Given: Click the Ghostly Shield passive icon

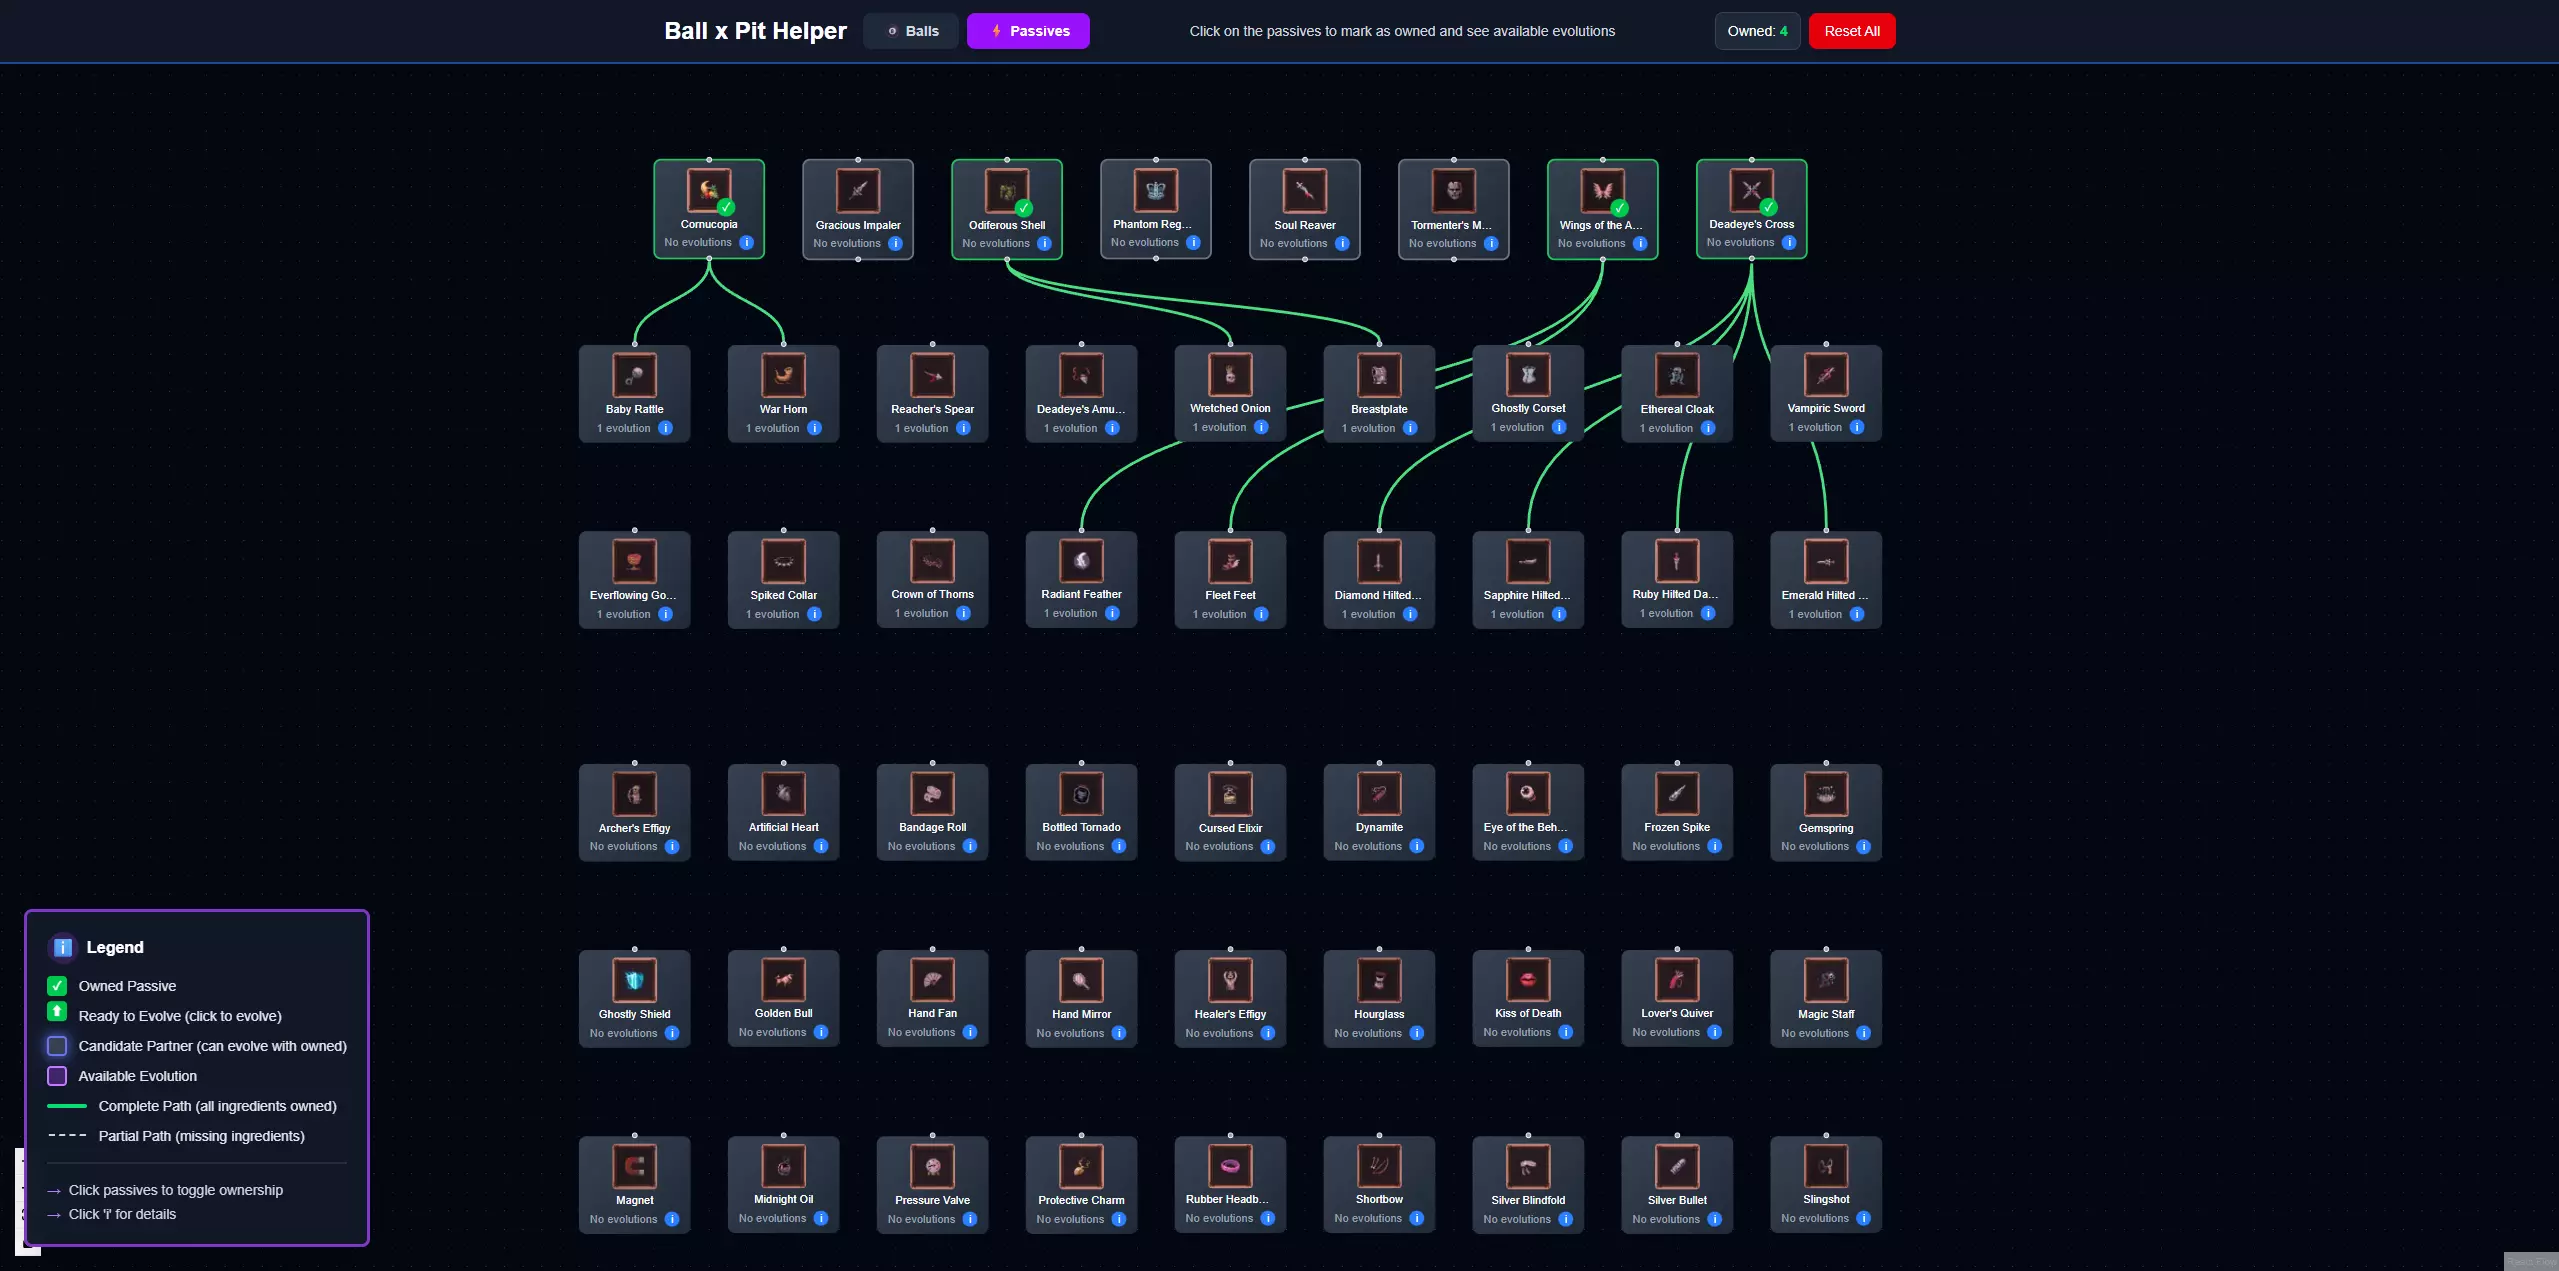Looking at the screenshot, I should pyautogui.click(x=634, y=980).
